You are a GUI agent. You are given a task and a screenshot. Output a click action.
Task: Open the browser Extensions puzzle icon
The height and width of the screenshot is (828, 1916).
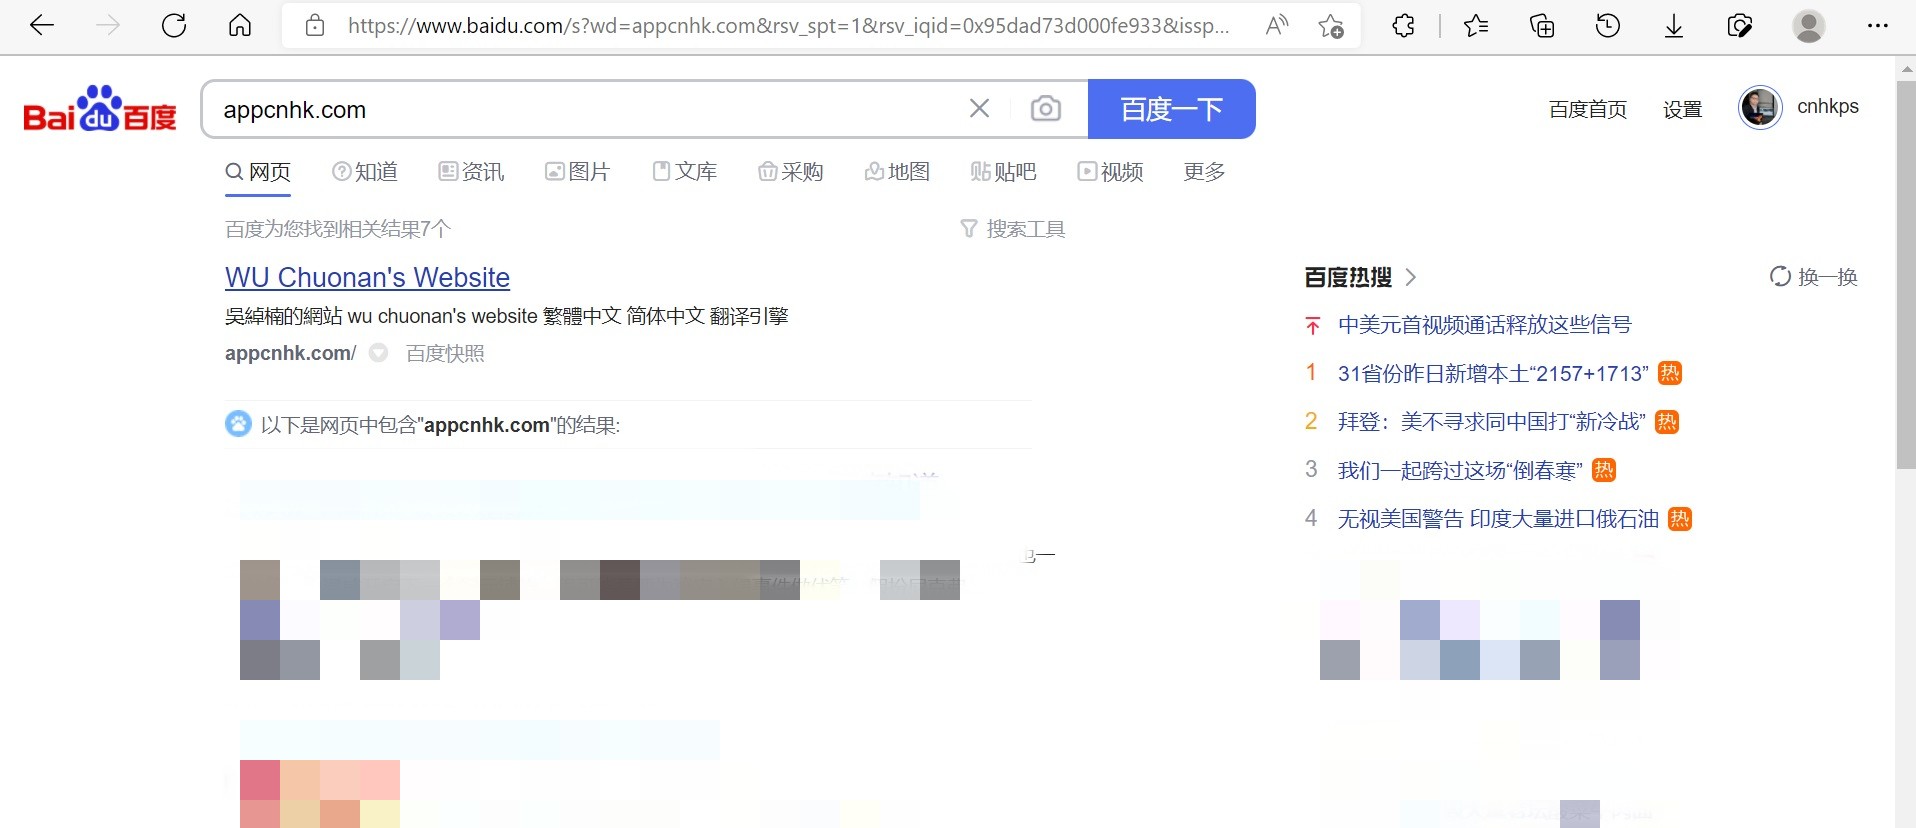pos(1403,26)
